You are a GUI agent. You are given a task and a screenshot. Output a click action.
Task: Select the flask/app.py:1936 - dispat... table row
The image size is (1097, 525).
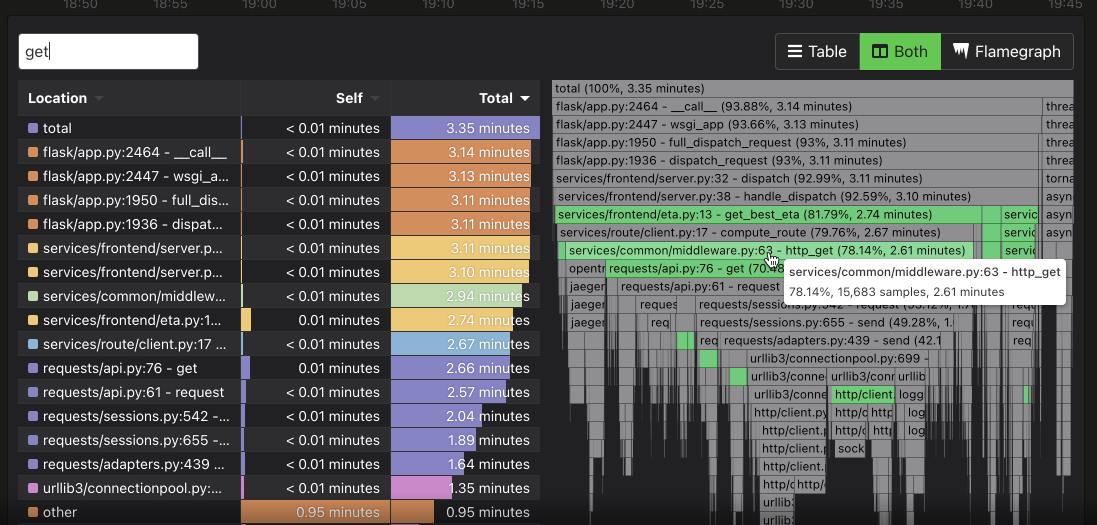279,224
